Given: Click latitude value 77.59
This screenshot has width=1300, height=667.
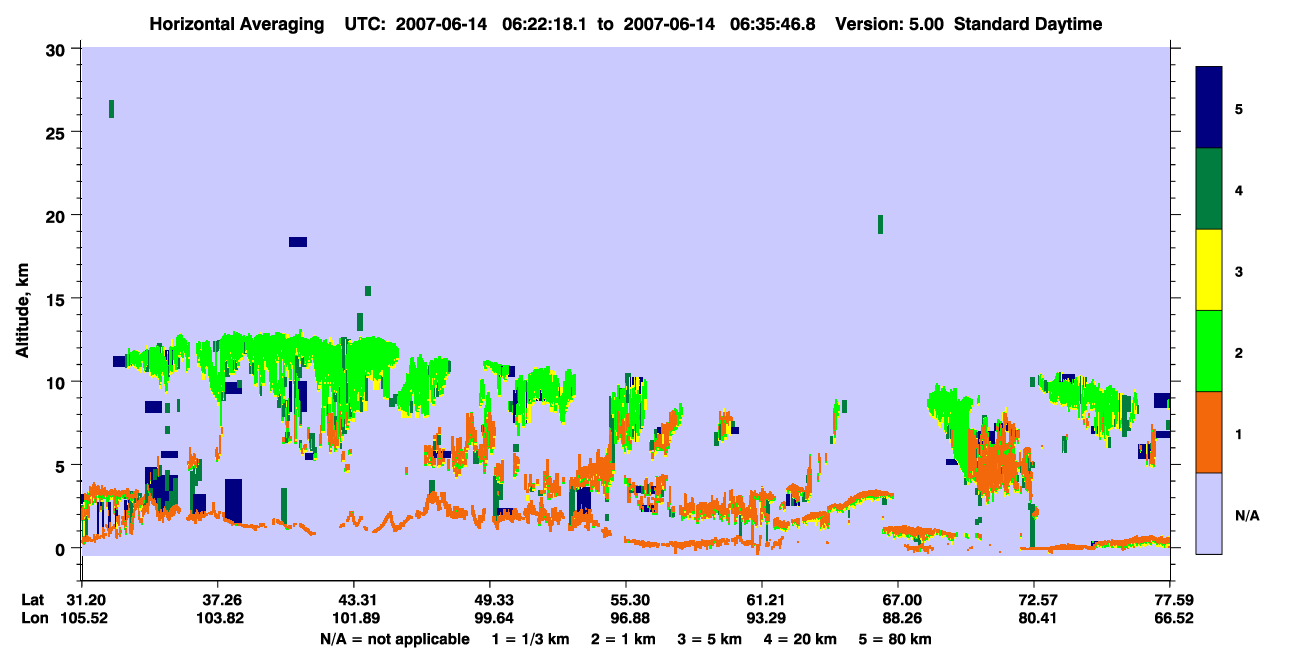Looking at the screenshot, I should [x=1169, y=599].
